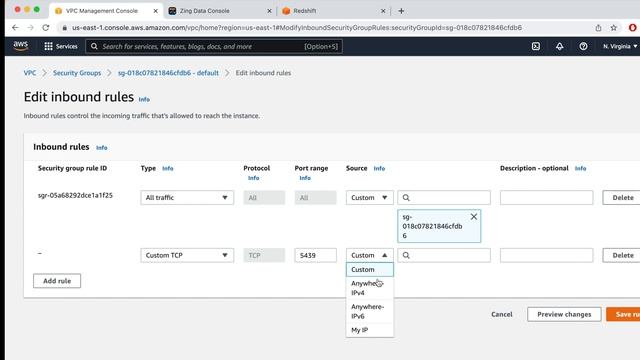Click the AWS logo home icon

pyautogui.click(x=20, y=46)
